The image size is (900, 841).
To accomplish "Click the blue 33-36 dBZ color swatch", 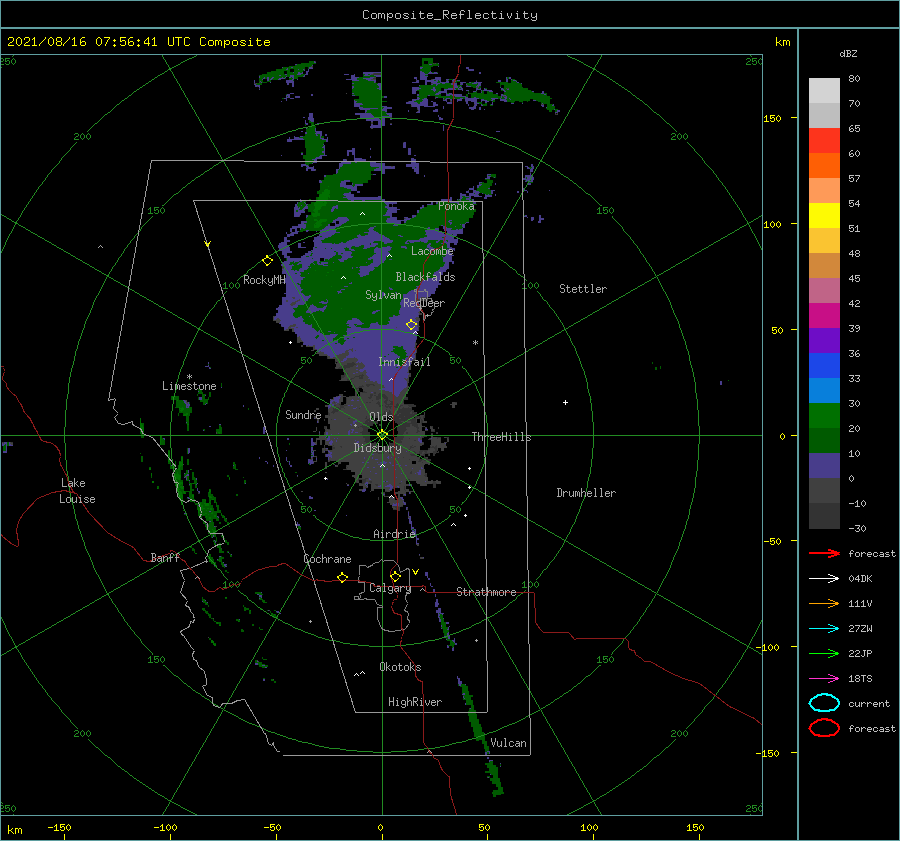I will coord(824,366).
